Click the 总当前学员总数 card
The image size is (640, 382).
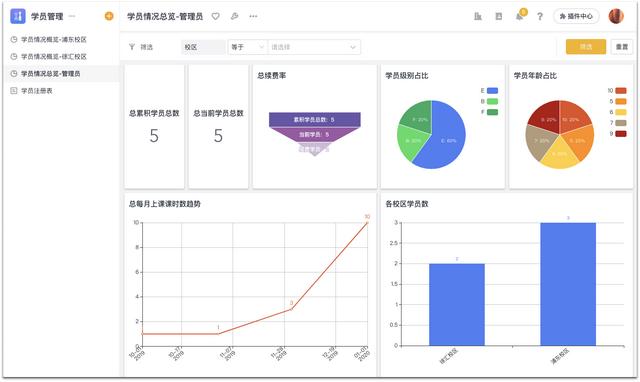coord(218,126)
